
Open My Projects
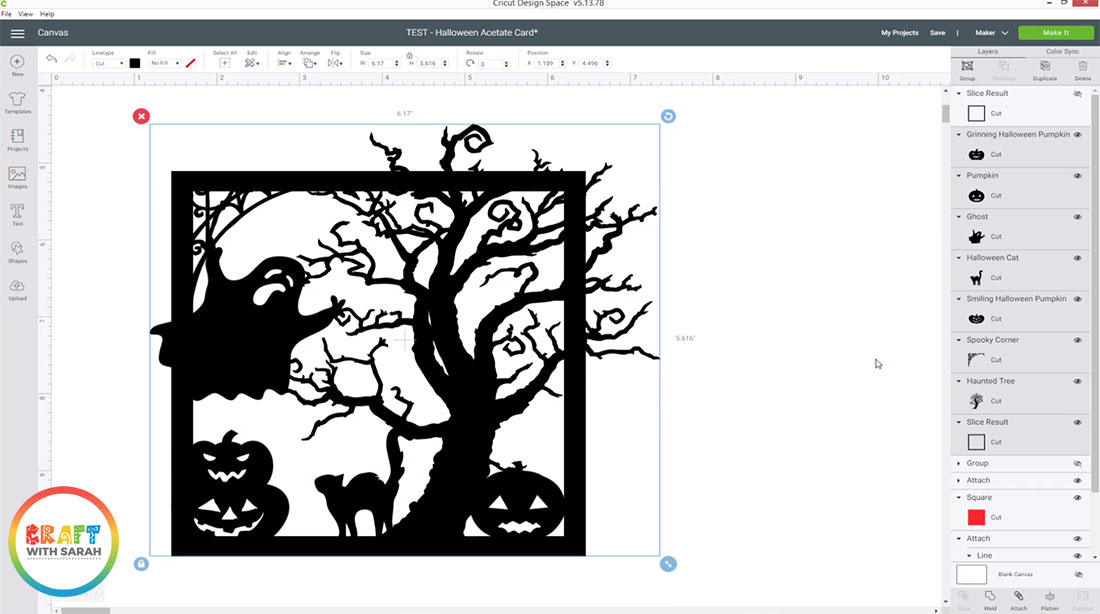click(899, 33)
